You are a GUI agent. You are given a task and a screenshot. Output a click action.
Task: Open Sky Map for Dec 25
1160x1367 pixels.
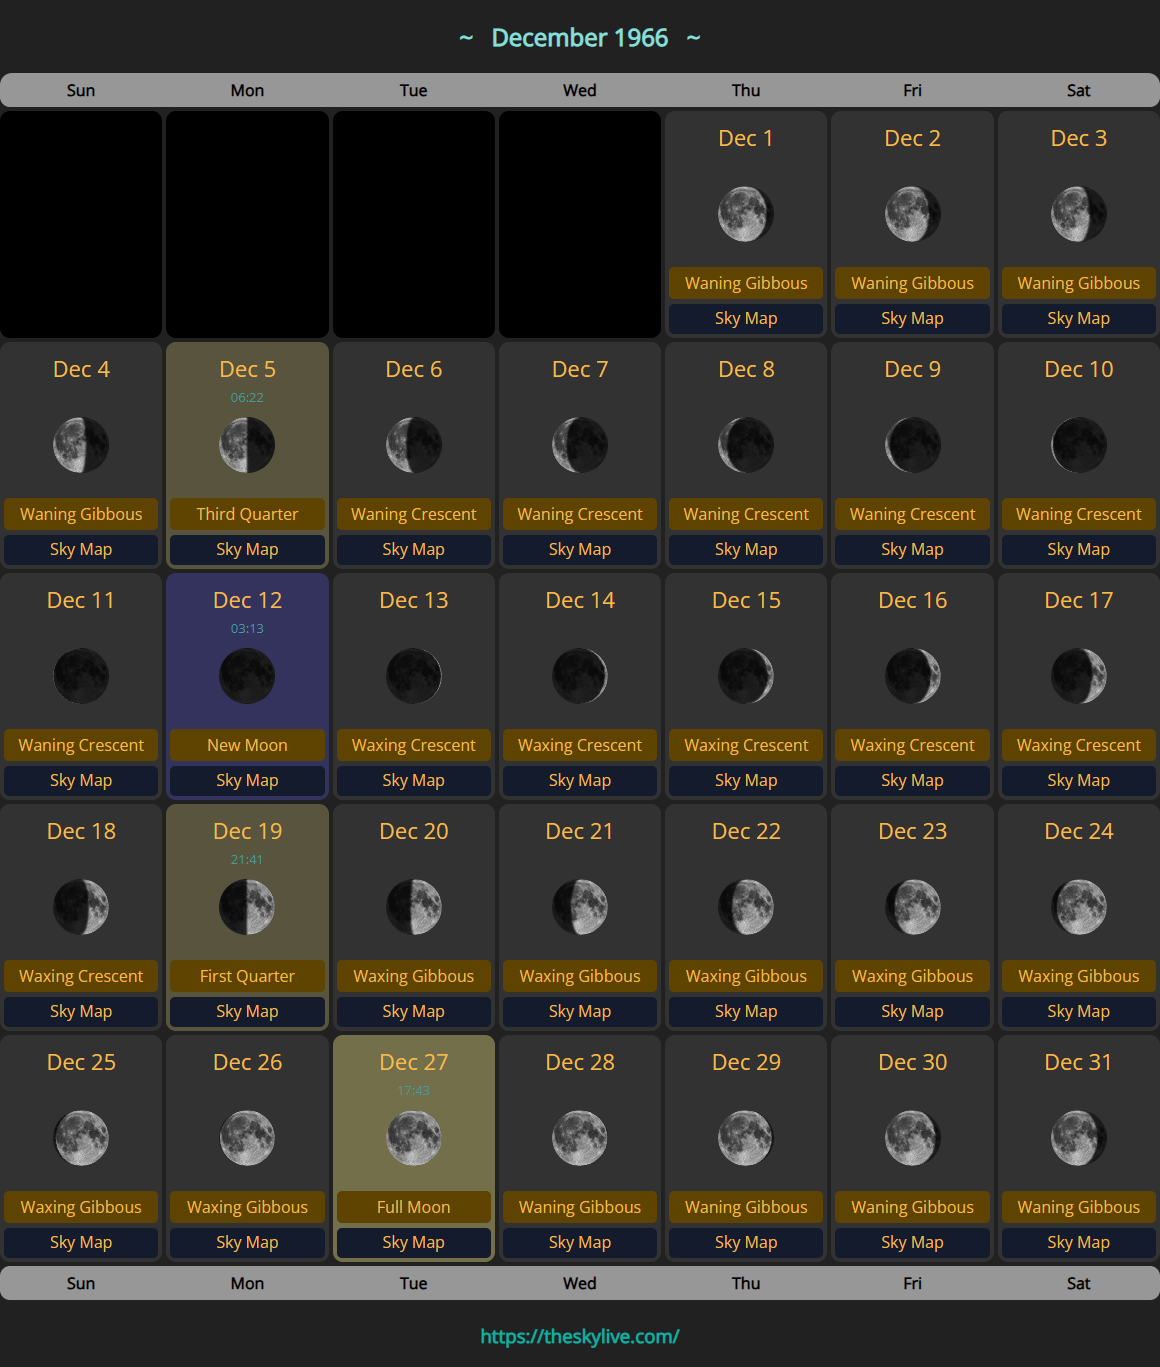tap(81, 1242)
